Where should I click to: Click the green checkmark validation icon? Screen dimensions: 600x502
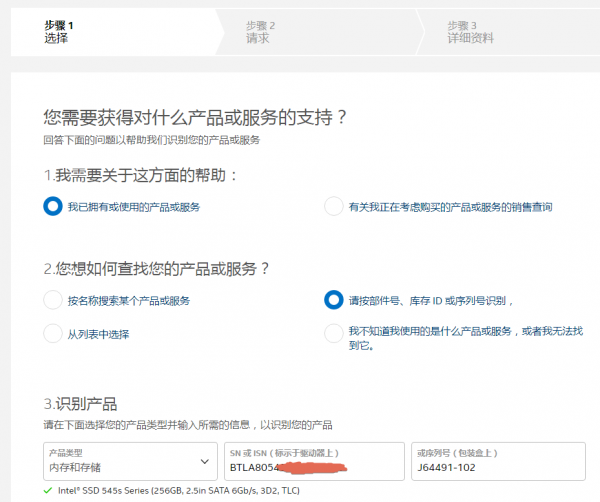click(x=47, y=491)
